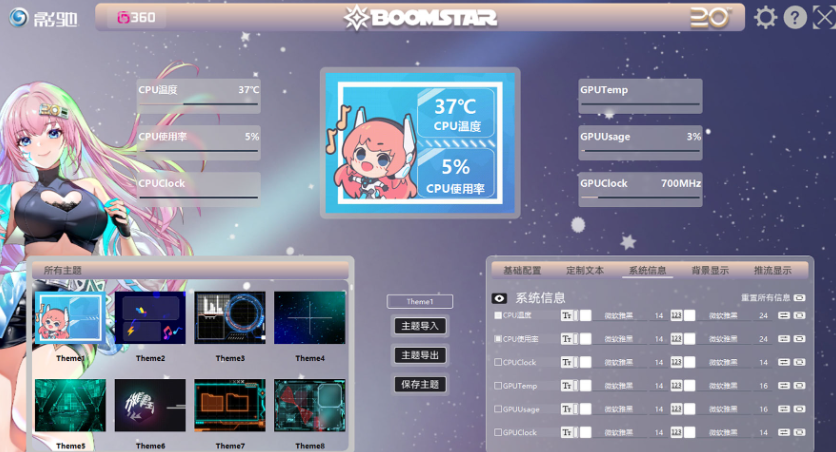This screenshot has height=452, width=836.
Task: Click the value color swatch in CPU使用率 row
Action: (x=689, y=339)
